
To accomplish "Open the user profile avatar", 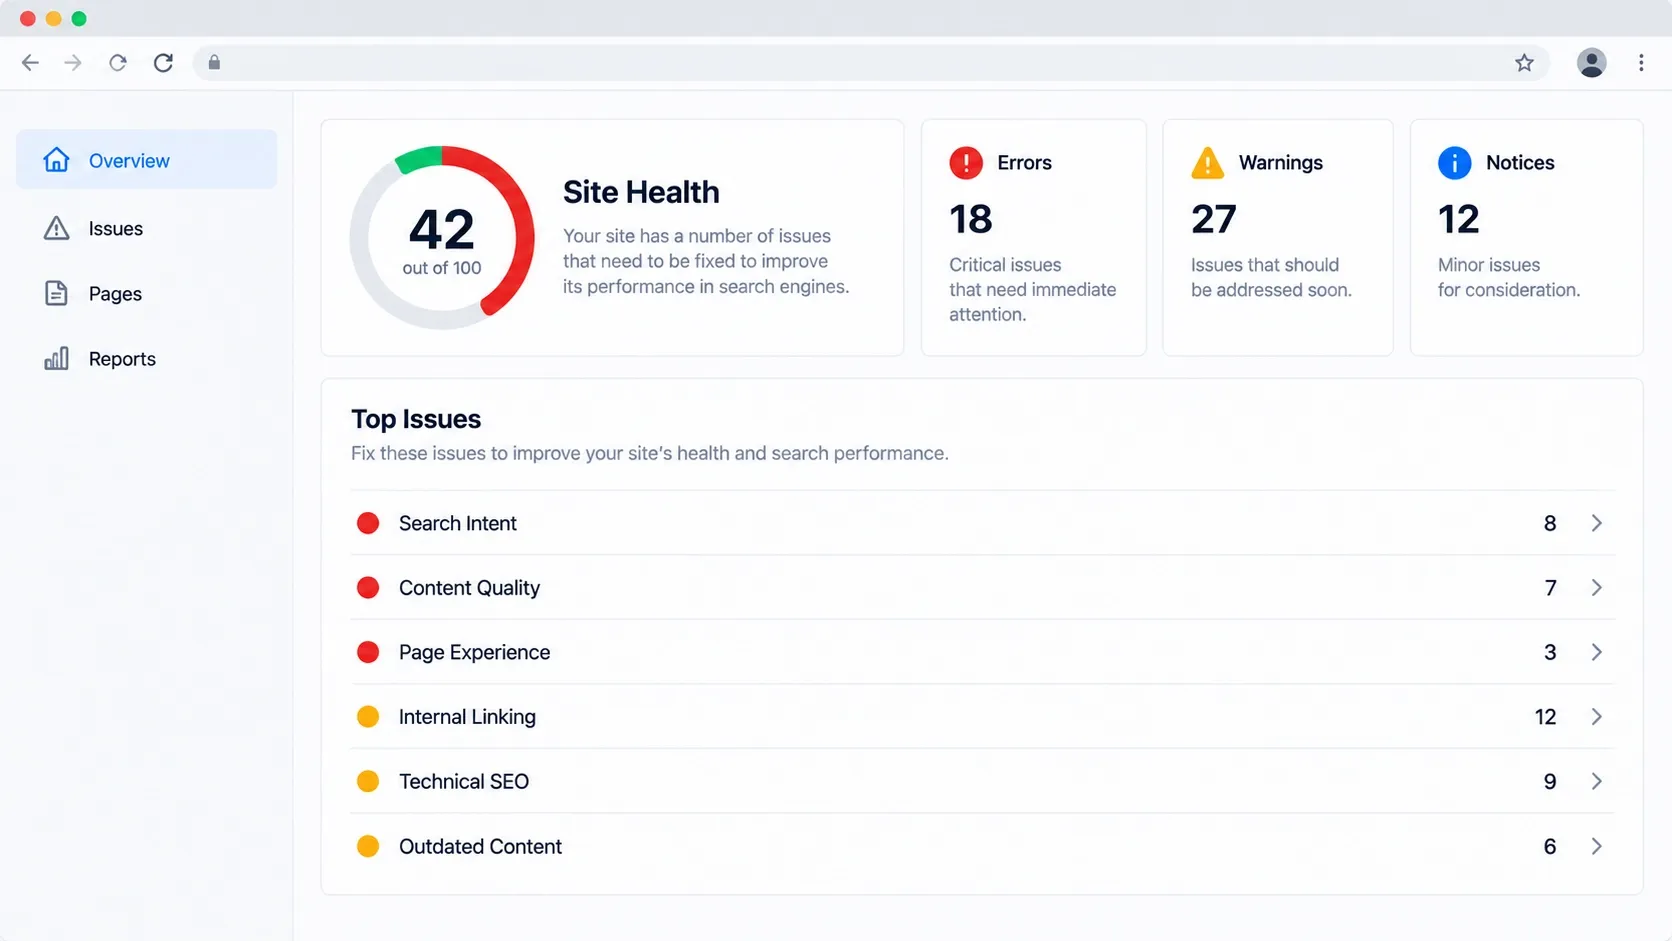I will 1592,63.
